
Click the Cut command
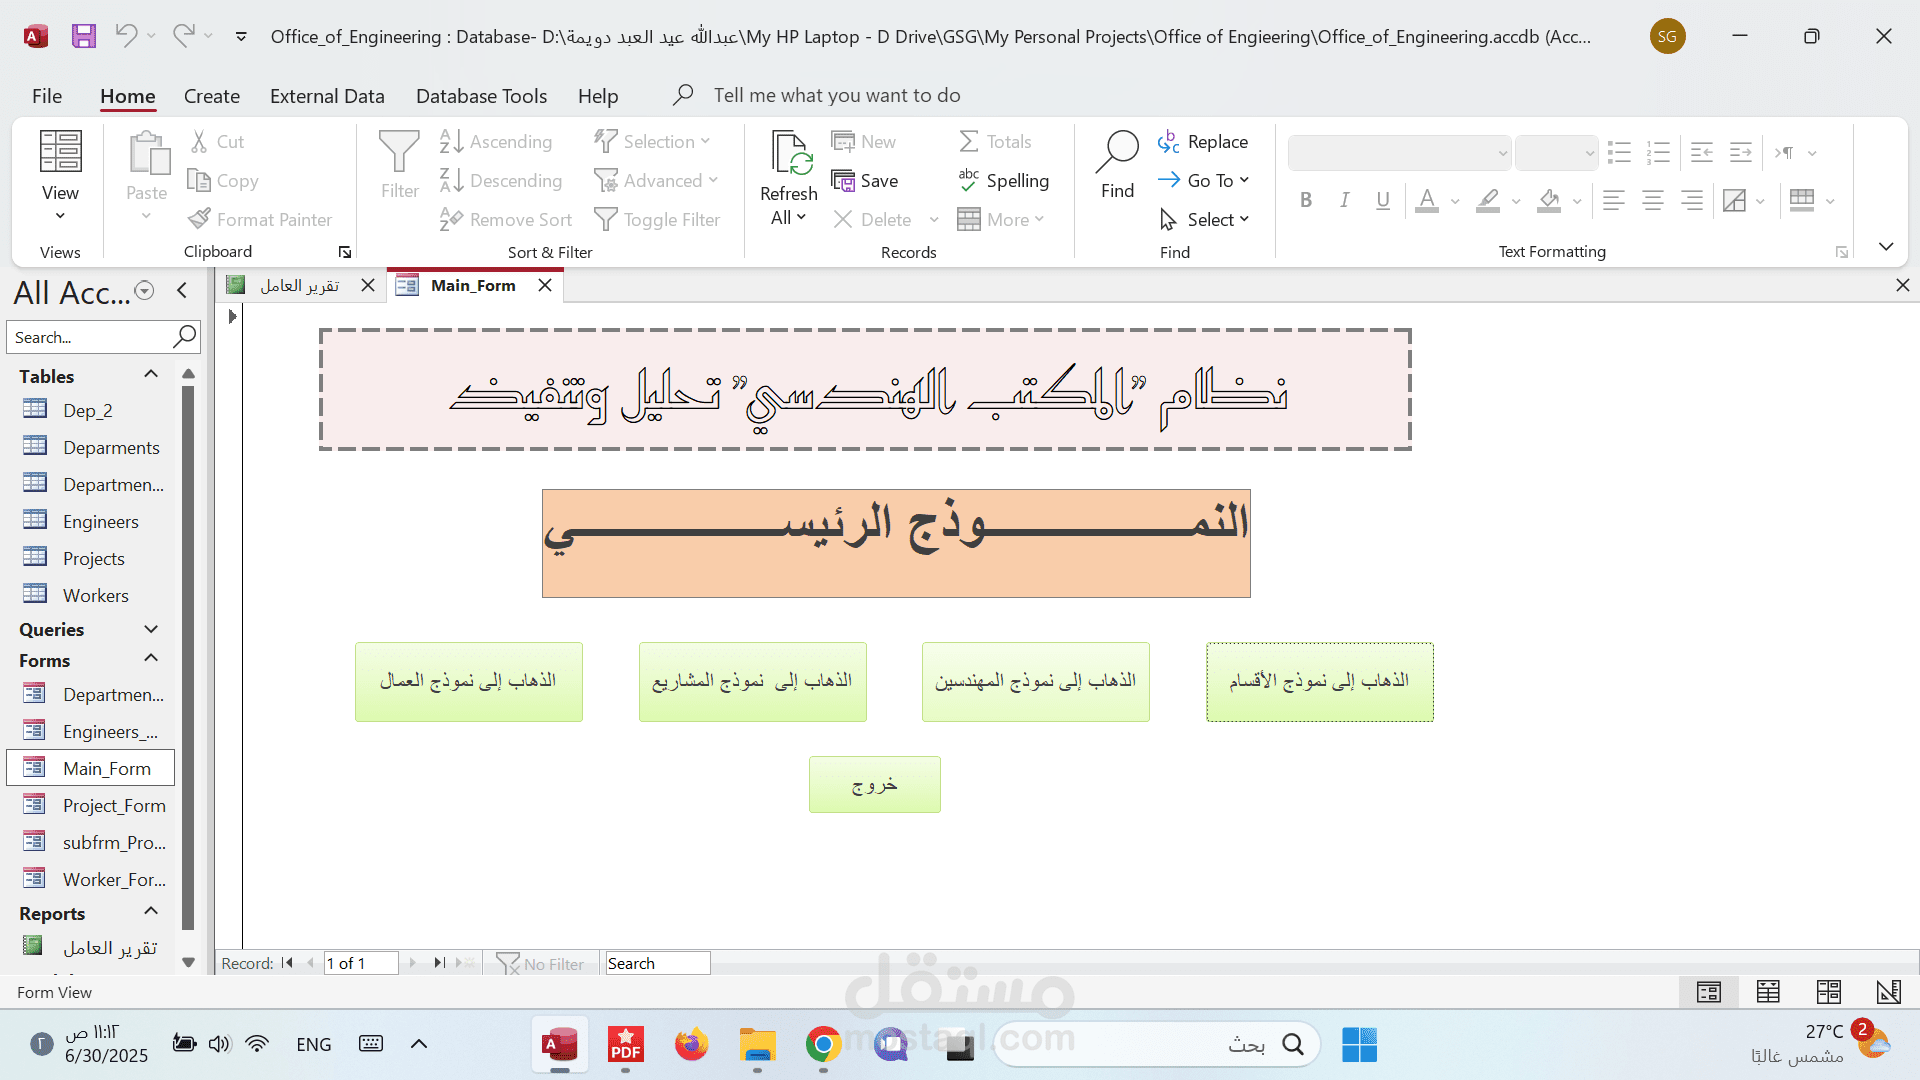[x=217, y=142]
